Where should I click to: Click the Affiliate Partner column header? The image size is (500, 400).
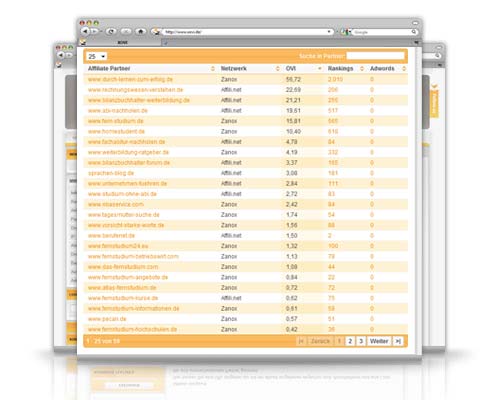[x=109, y=68]
